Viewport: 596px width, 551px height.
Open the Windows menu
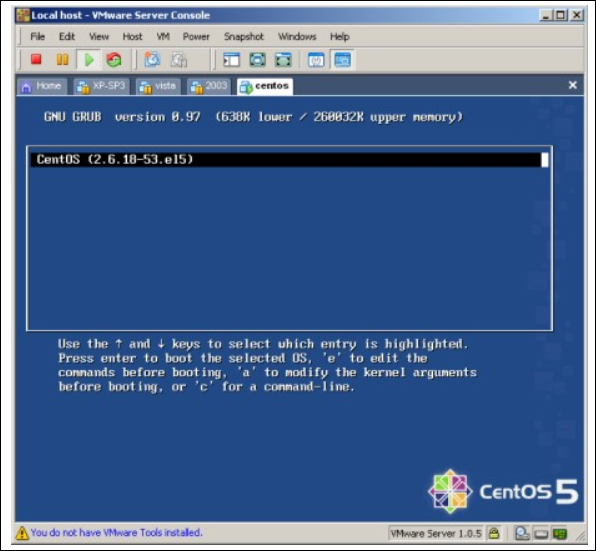[x=297, y=36]
